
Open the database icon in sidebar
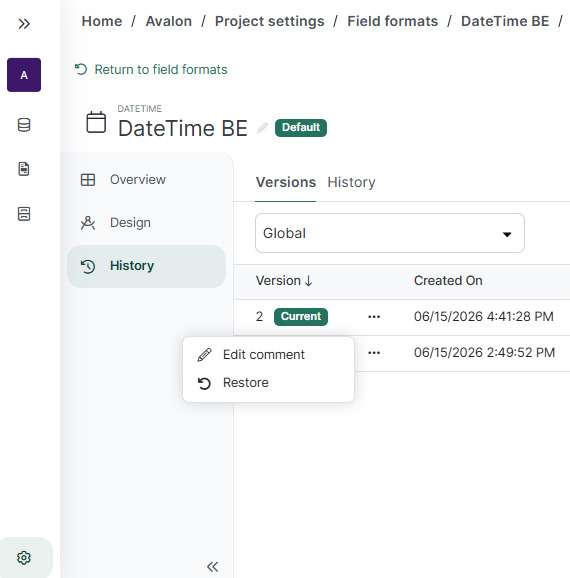click(x=24, y=125)
